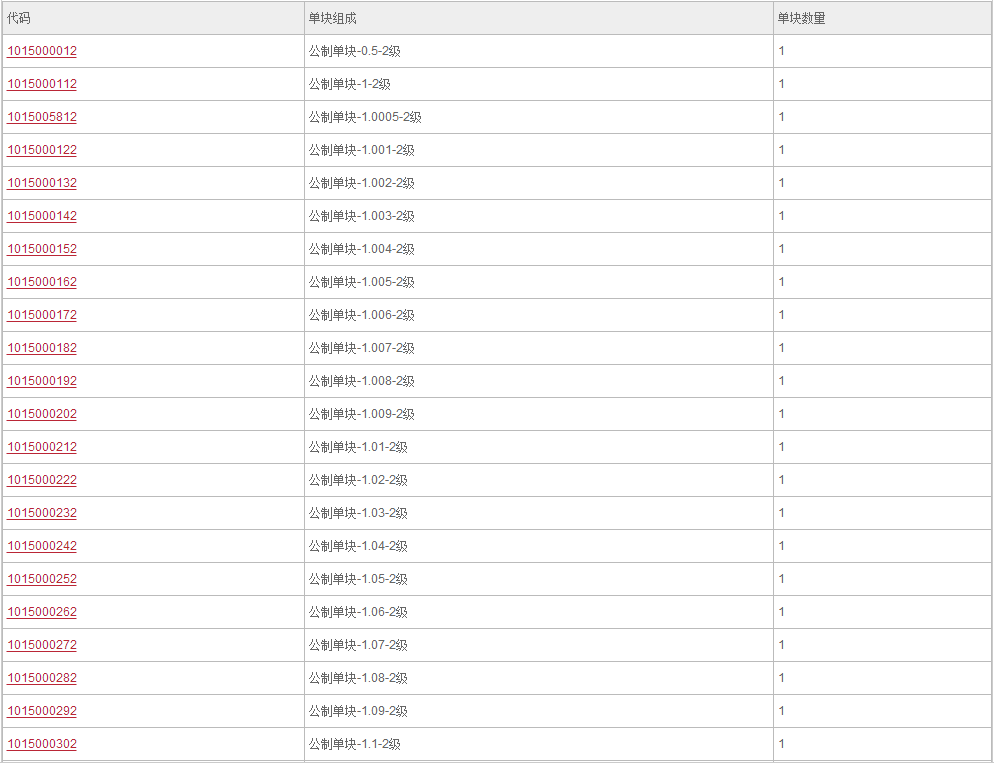
Task: Select the cell 公制单块-1.03-2级
Action: (x=539, y=512)
